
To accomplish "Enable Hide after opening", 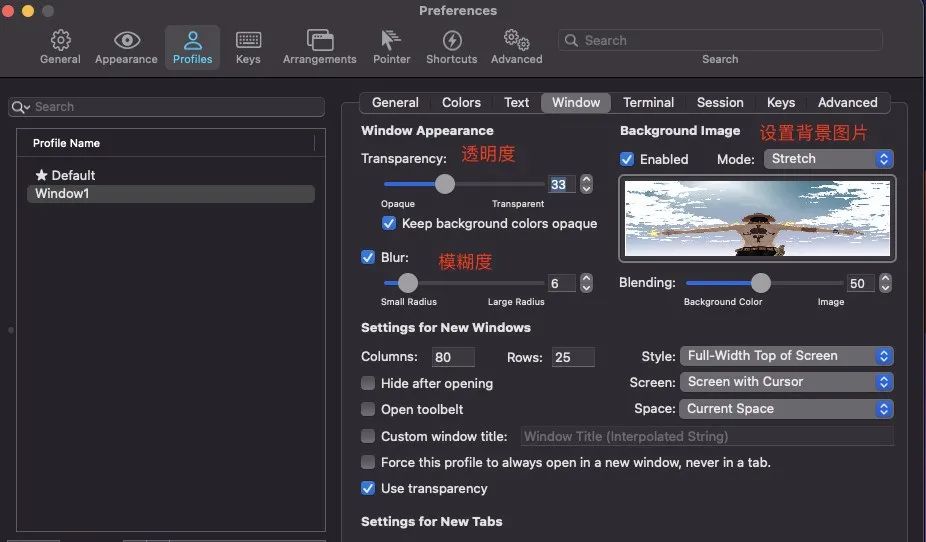I will (x=368, y=383).
